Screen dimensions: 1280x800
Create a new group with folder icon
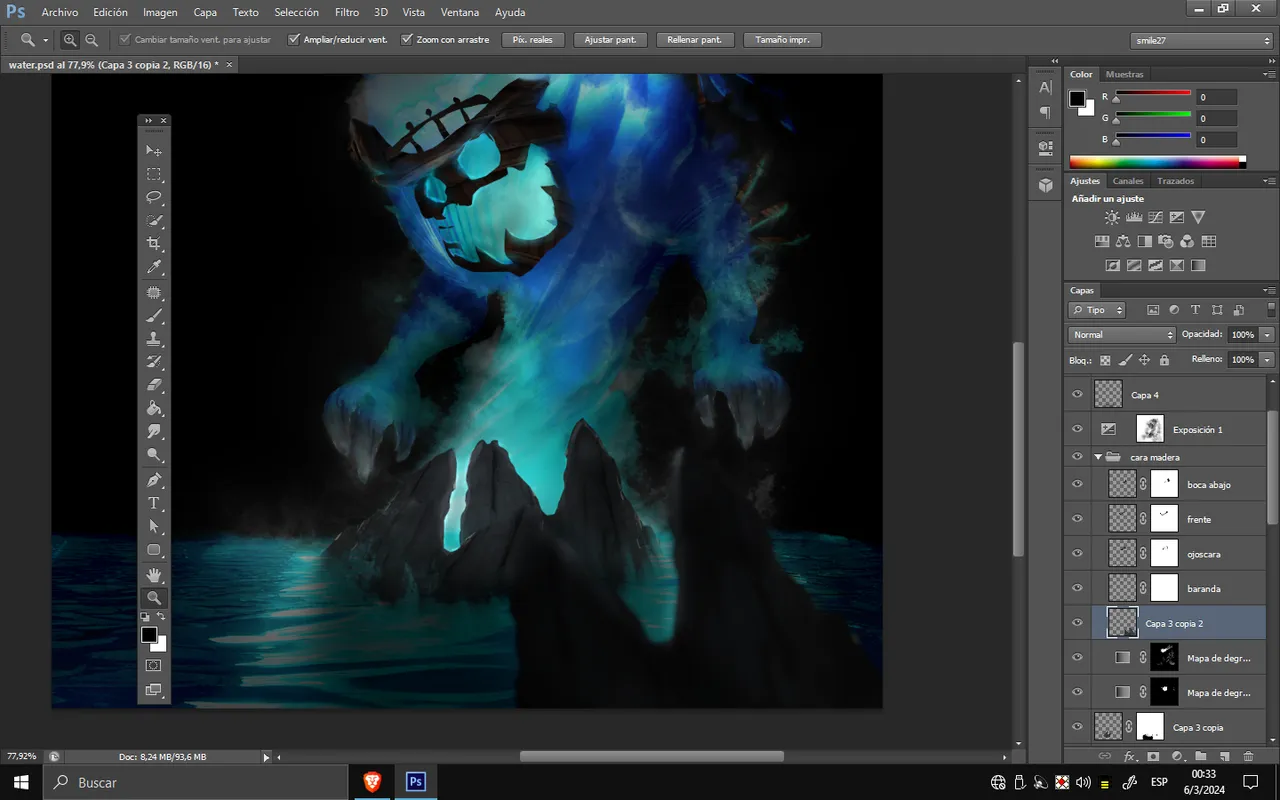[1200, 757]
